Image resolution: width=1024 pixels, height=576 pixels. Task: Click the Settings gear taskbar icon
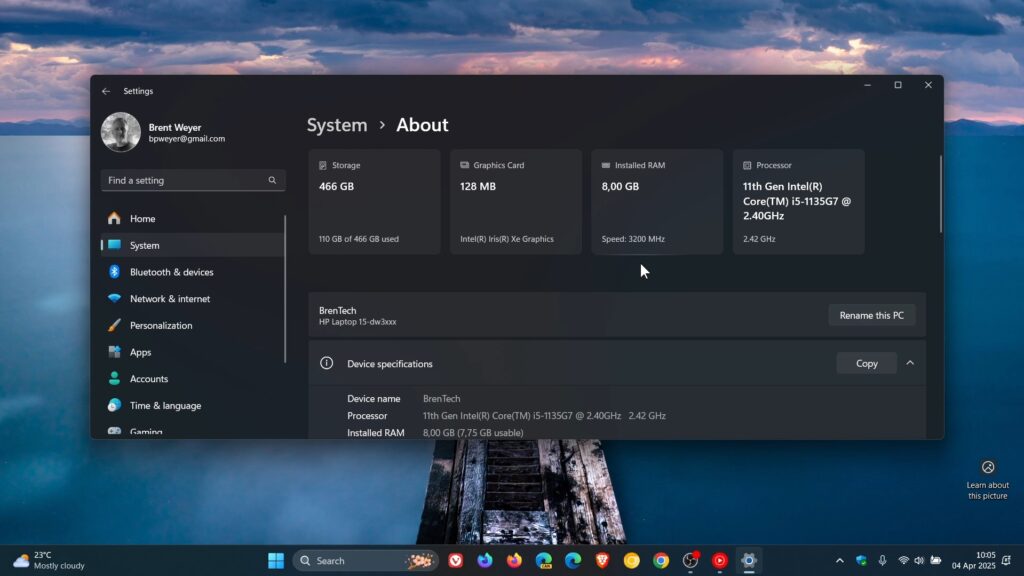(x=748, y=561)
